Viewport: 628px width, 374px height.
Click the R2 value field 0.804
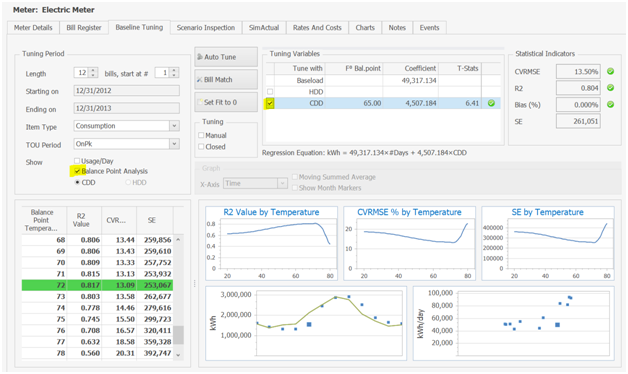point(578,88)
